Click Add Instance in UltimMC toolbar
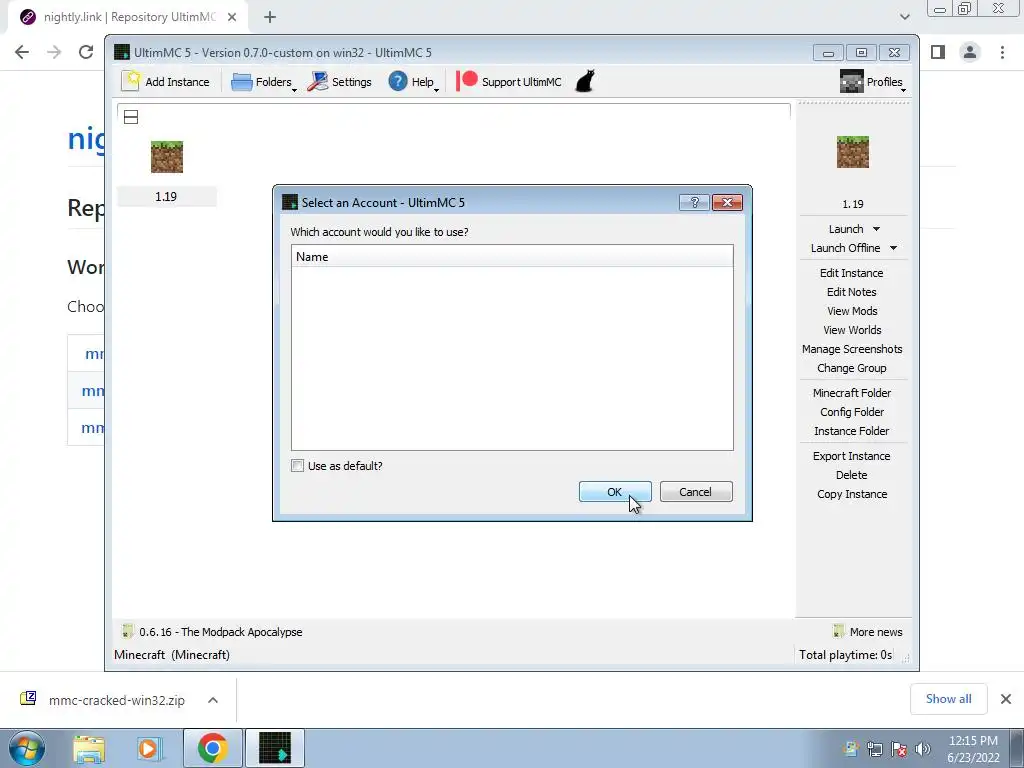Image resolution: width=1024 pixels, height=768 pixels. pyautogui.click(x=166, y=82)
